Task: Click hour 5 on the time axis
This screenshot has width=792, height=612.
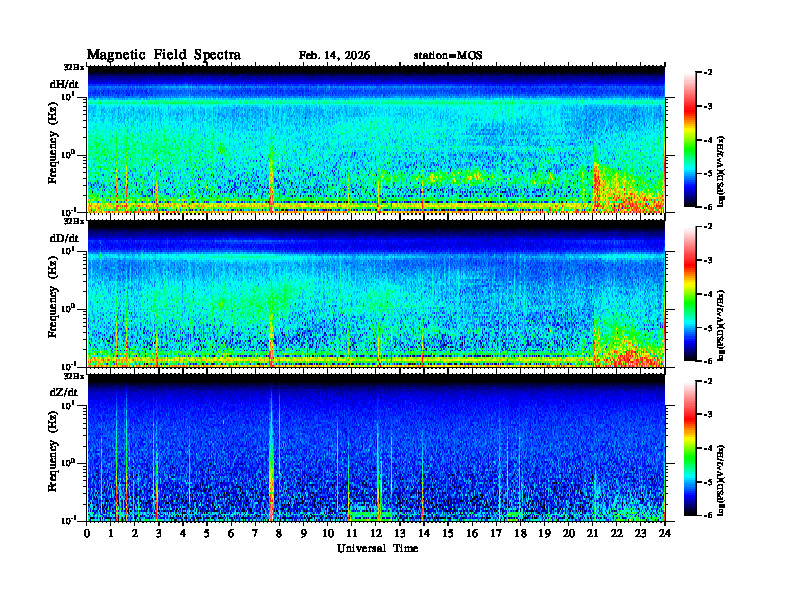Action: point(207,534)
